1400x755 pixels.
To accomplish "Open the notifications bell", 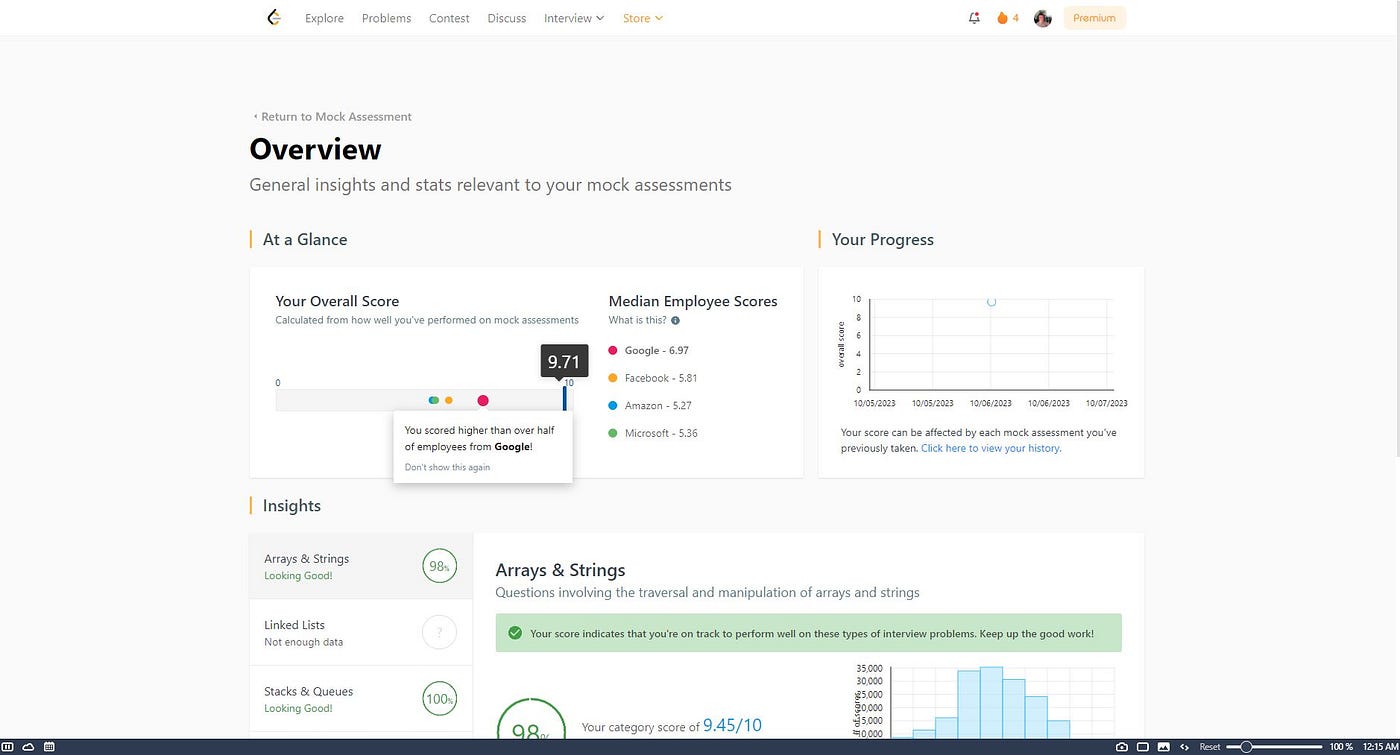I will (x=974, y=18).
